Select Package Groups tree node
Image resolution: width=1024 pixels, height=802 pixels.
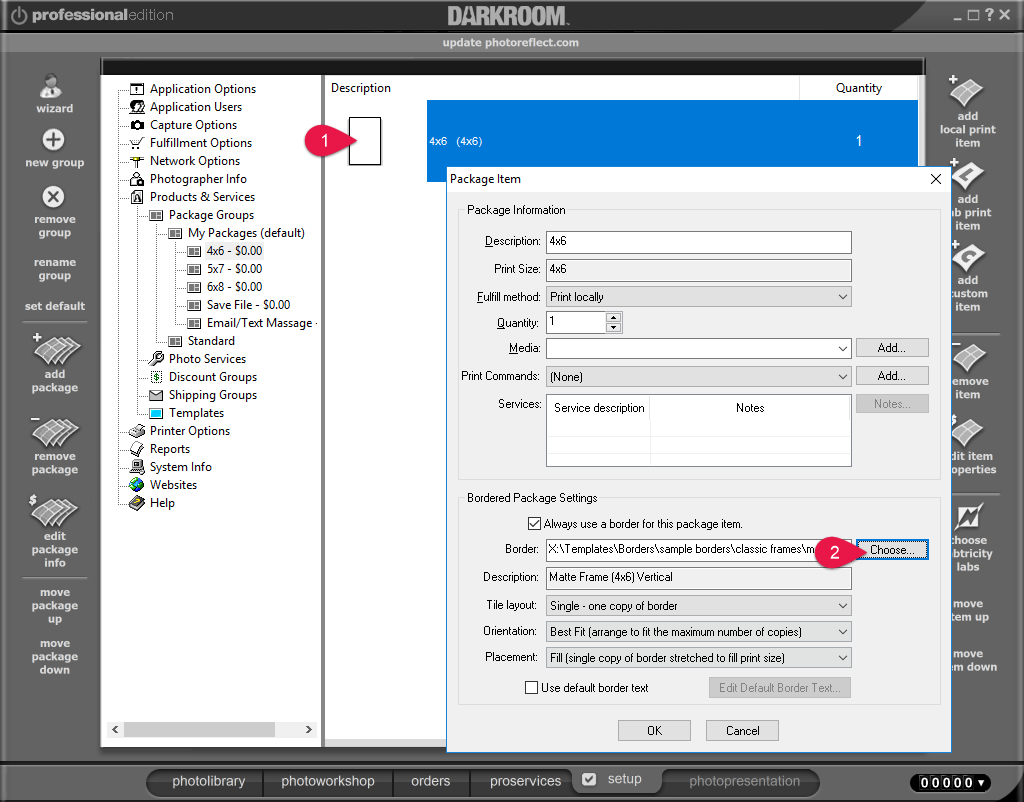tap(211, 215)
